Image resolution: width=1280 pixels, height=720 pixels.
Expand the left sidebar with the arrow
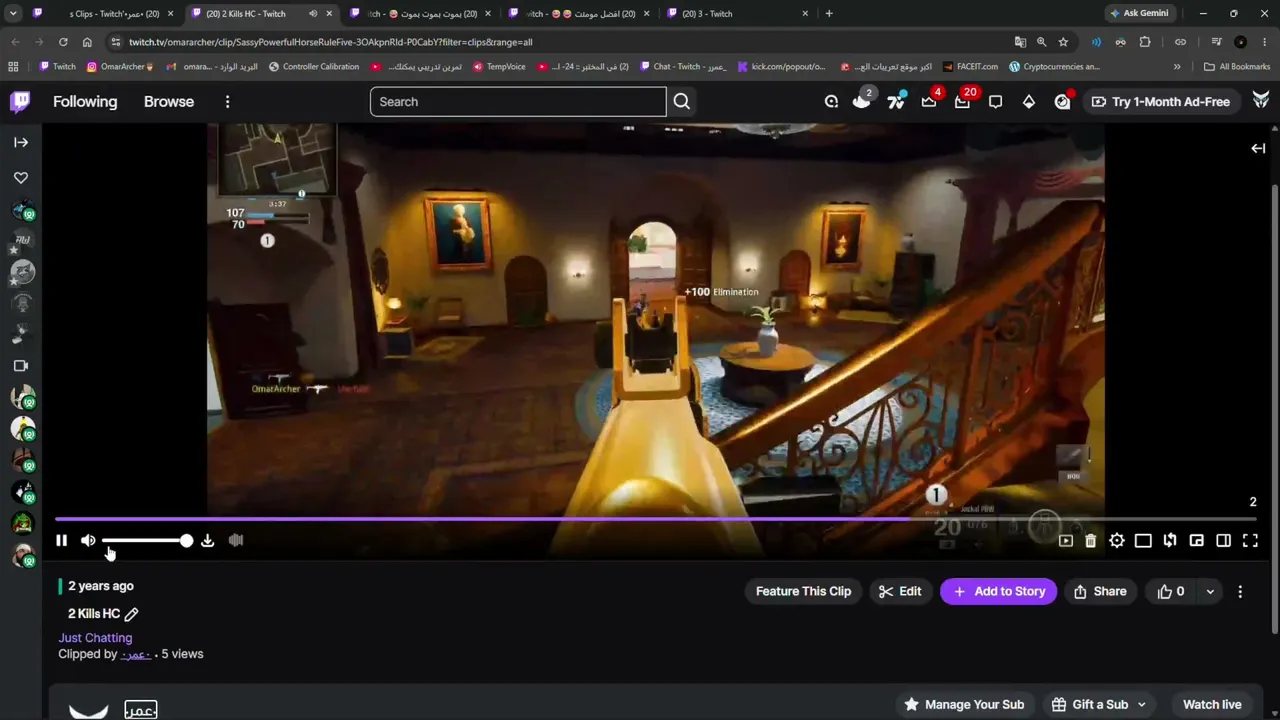tap(21, 142)
